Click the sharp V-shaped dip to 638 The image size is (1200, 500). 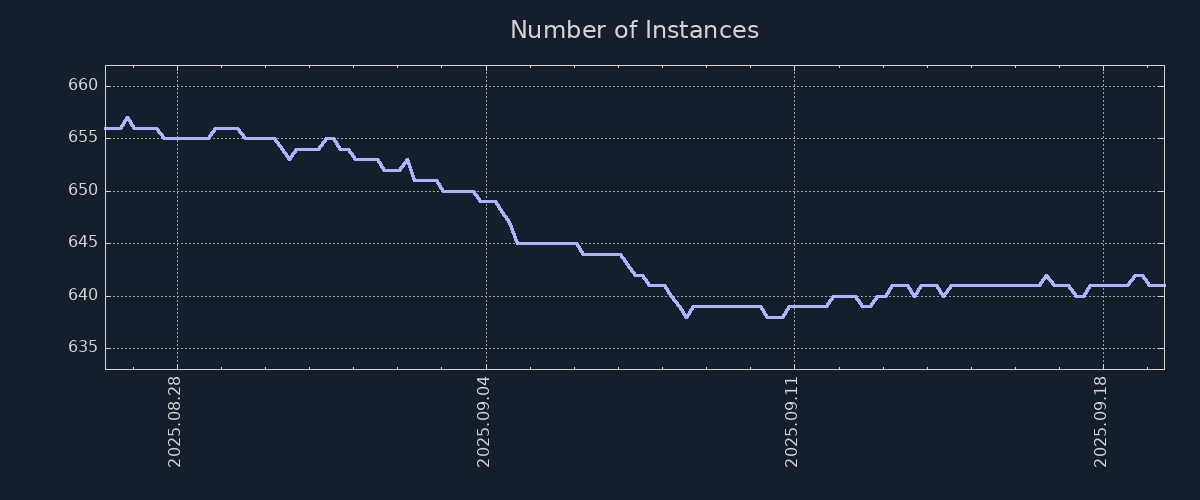(x=686, y=316)
